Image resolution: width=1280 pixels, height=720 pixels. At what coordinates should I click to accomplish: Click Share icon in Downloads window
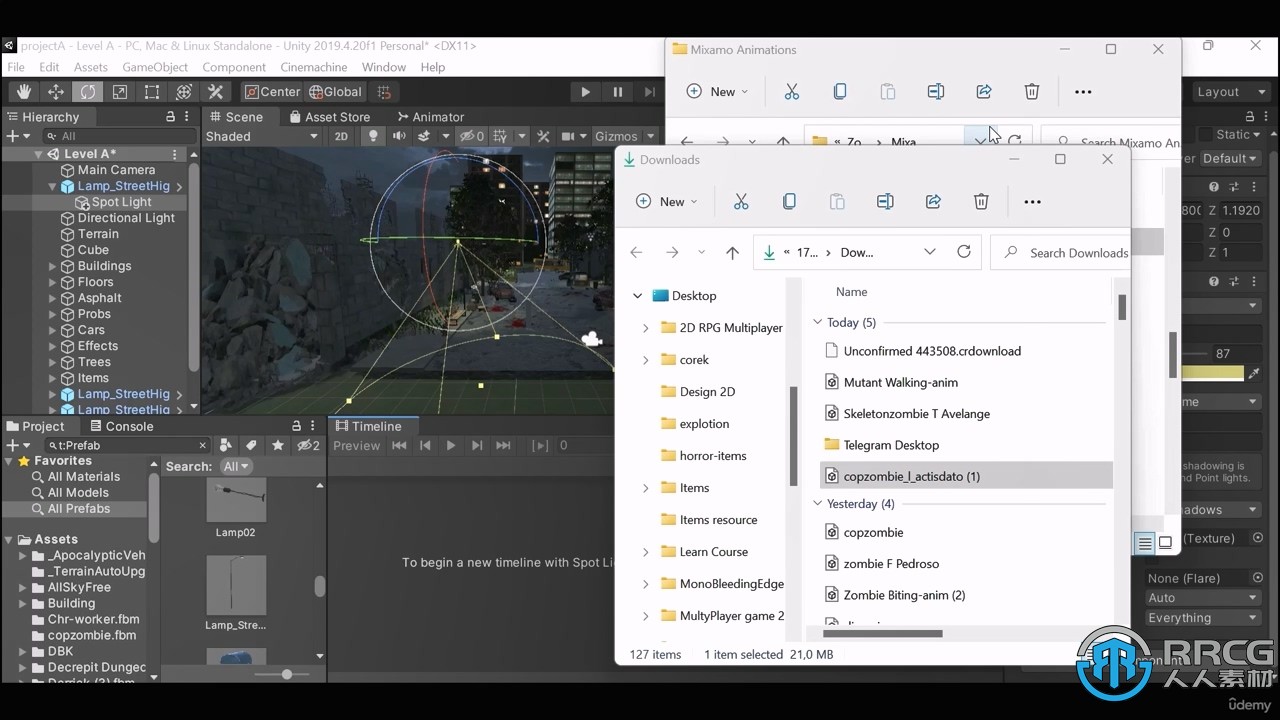coord(933,201)
